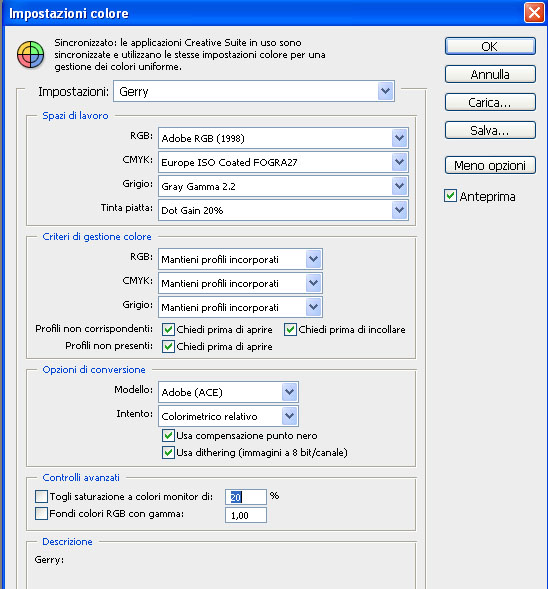Cancel with the Annulla button

tap(490, 74)
